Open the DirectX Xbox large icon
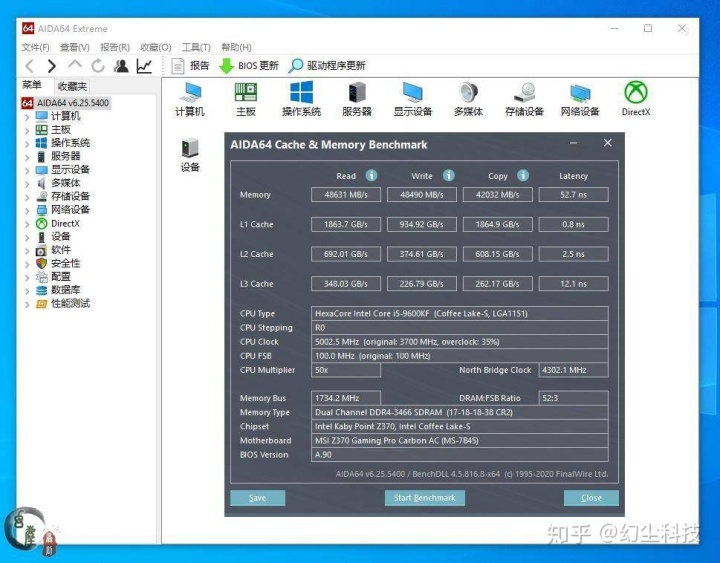The width and height of the screenshot is (720, 563). tap(636, 99)
